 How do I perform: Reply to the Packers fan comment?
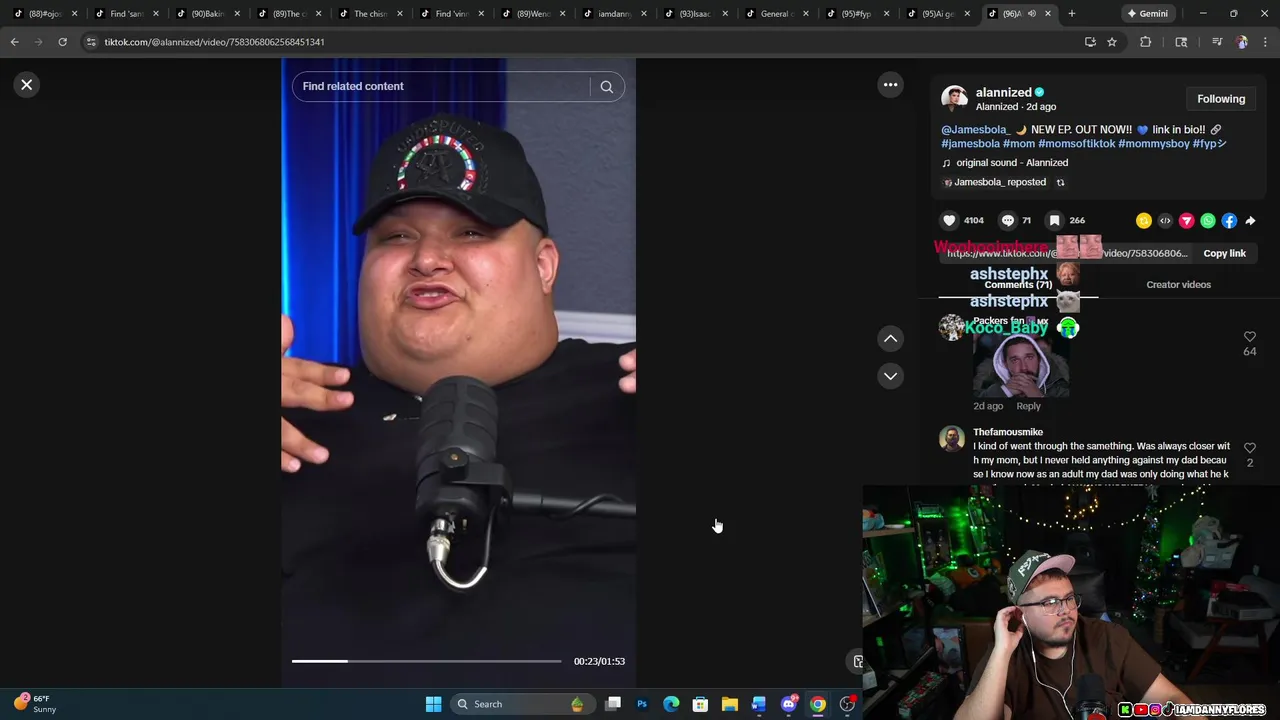1028,406
